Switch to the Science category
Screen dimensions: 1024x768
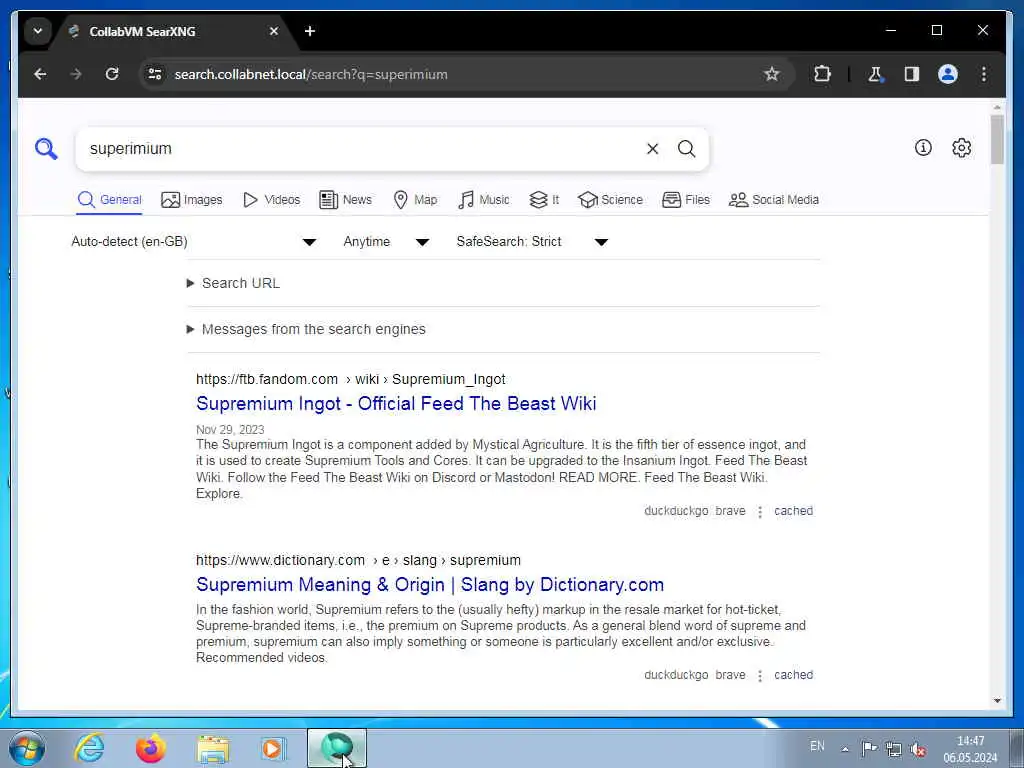611,200
